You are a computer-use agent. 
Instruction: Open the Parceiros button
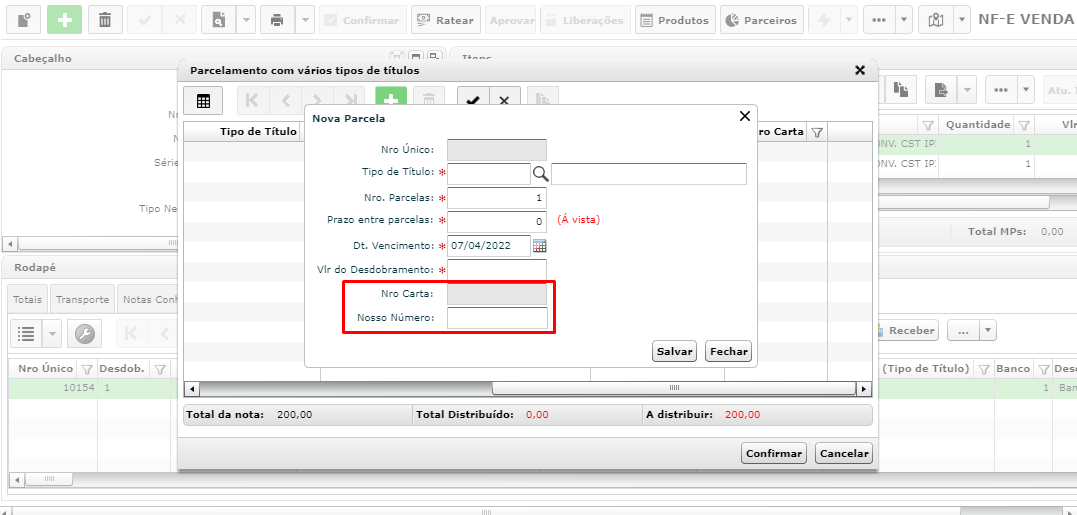[x=762, y=20]
